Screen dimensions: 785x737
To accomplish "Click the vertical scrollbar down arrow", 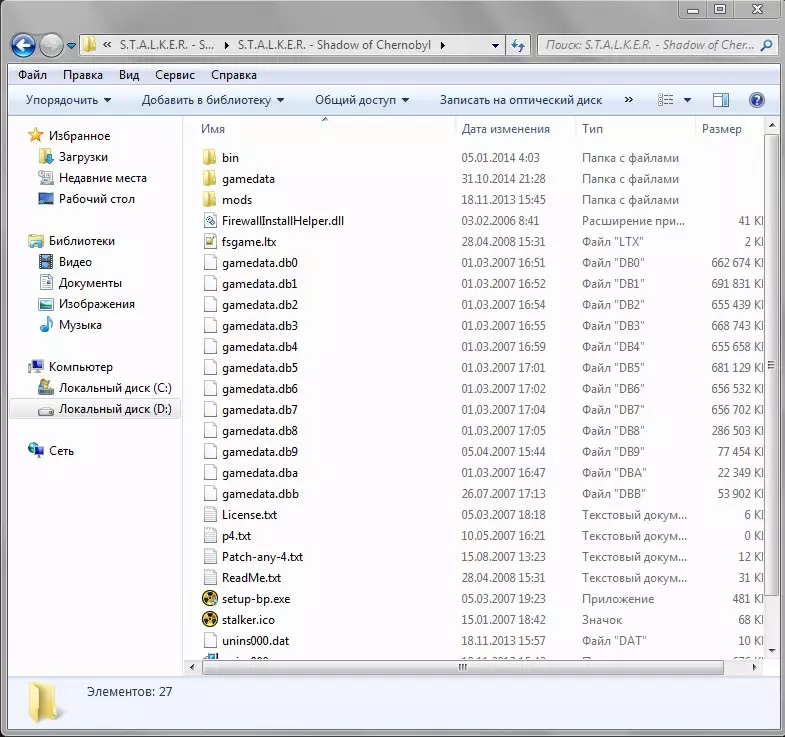I will coord(772,651).
